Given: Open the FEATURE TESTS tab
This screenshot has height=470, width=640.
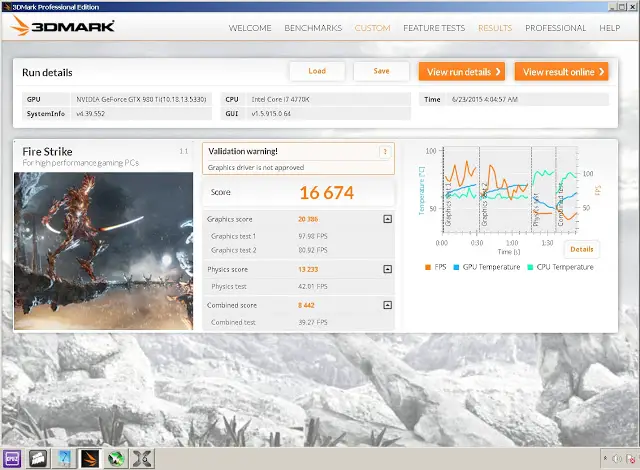Looking at the screenshot, I should click(434, 28).
